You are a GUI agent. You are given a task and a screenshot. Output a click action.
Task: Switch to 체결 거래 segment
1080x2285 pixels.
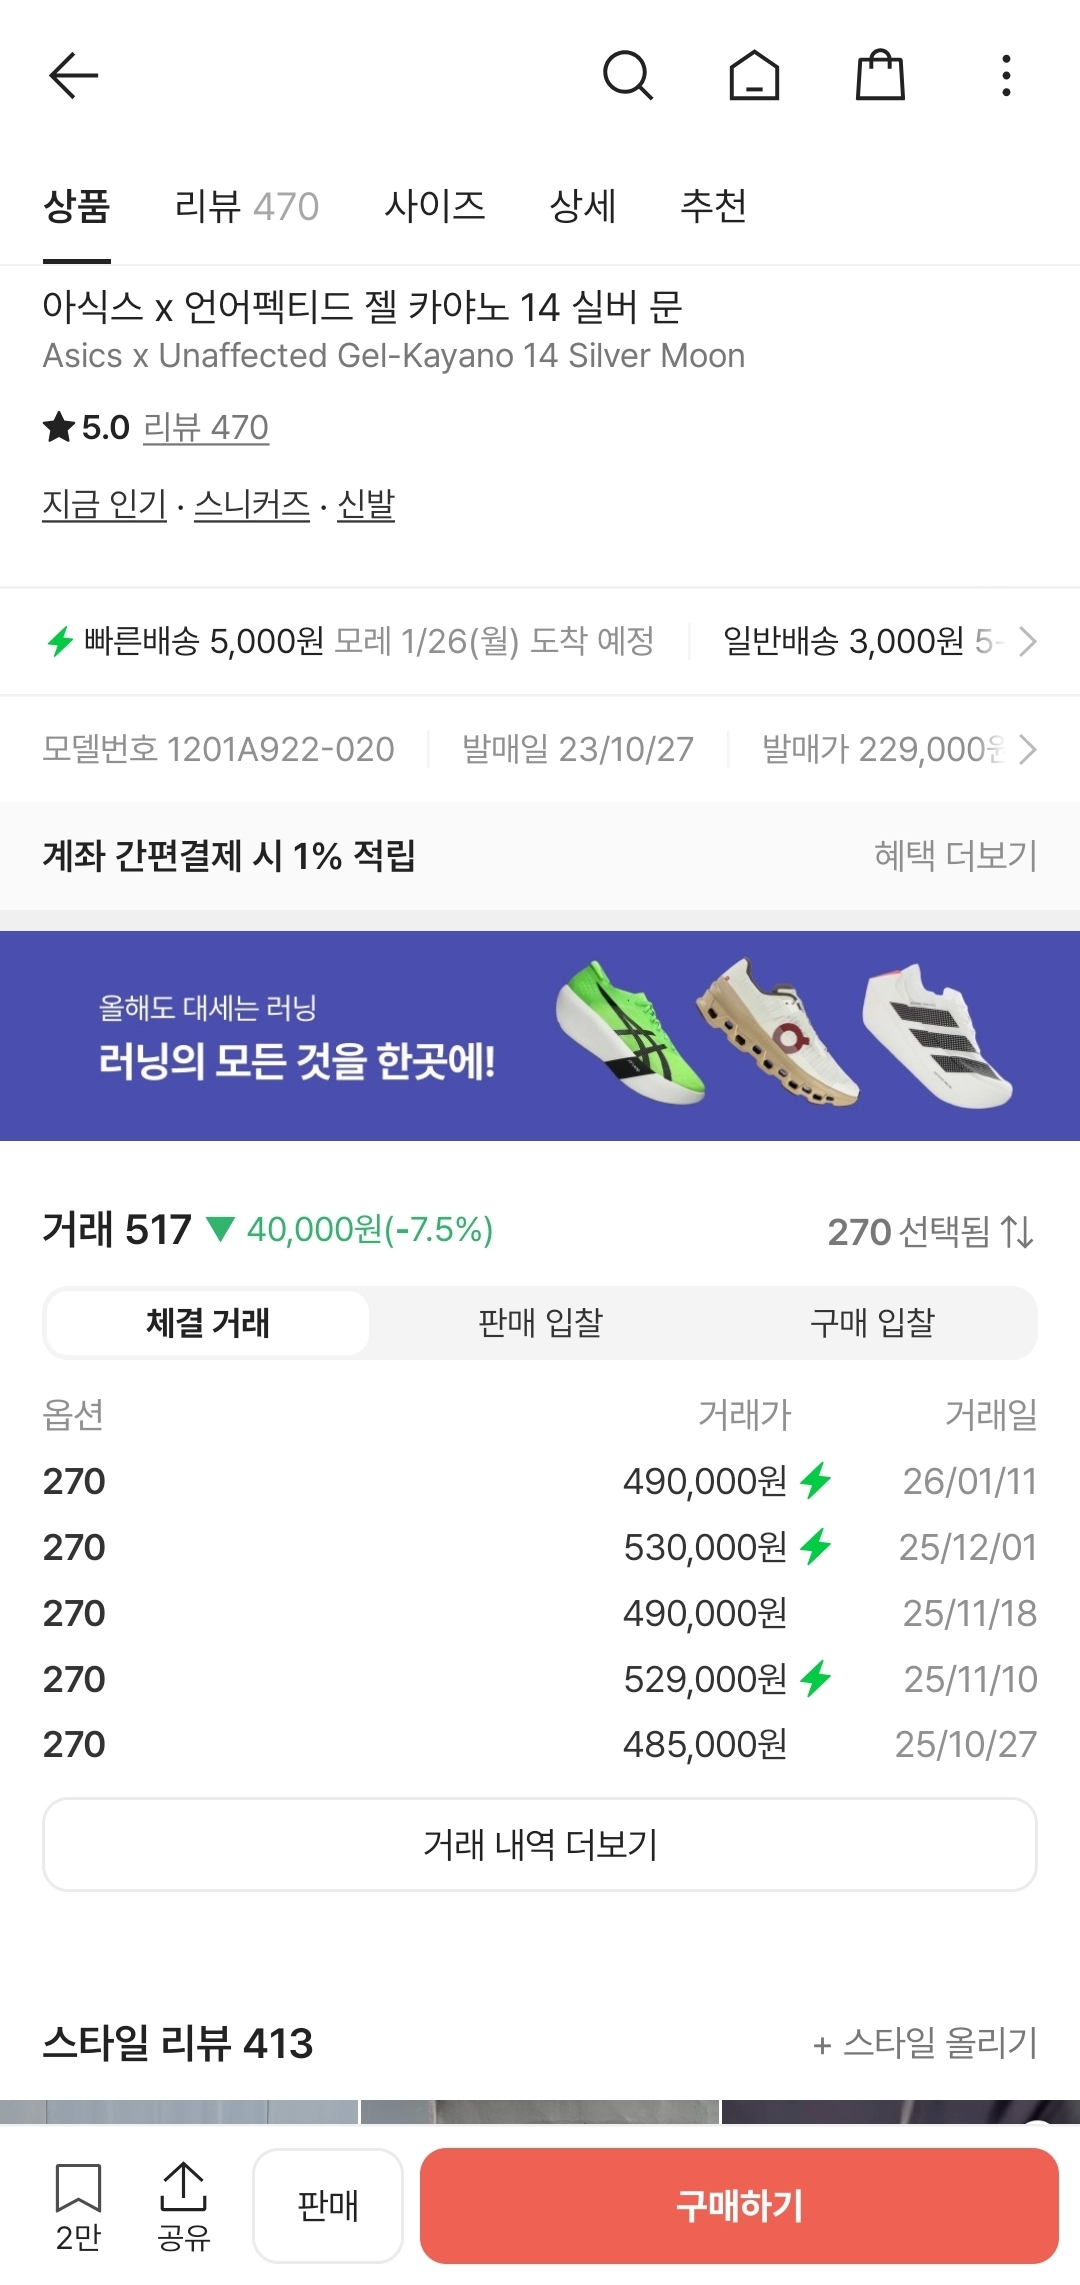coord(208,1323)
